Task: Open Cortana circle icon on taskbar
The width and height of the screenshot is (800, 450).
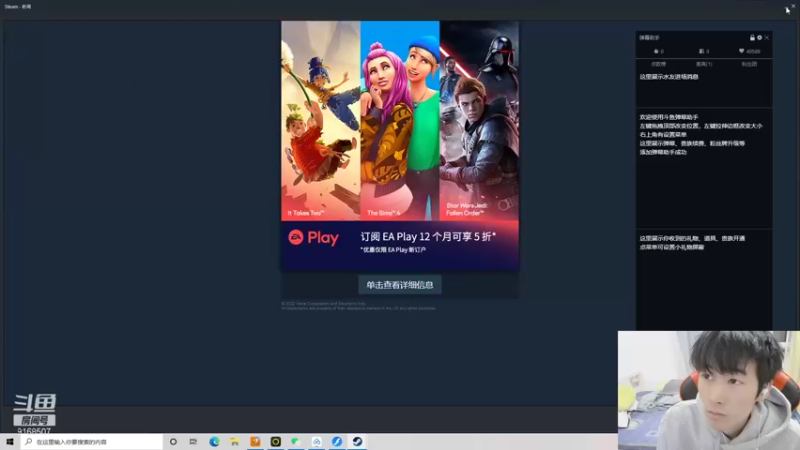Action: click(x=173, y=442)
